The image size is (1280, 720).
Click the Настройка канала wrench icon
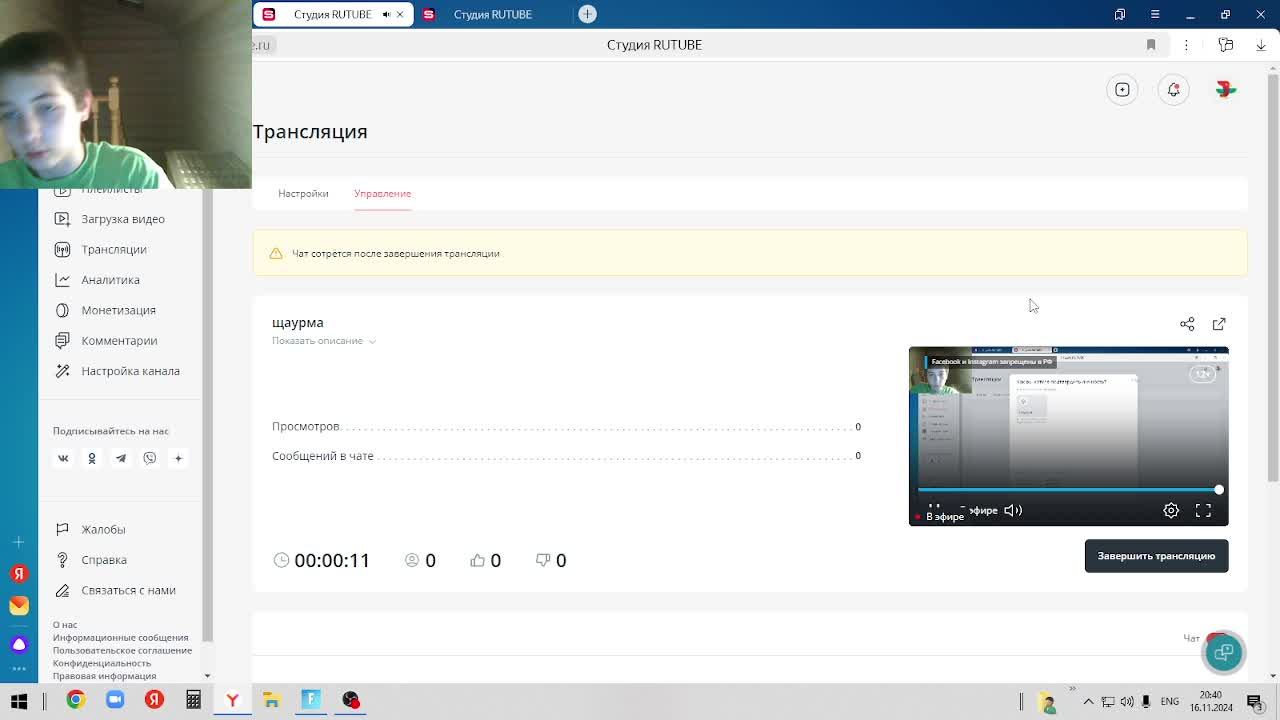tap(63, 371)
